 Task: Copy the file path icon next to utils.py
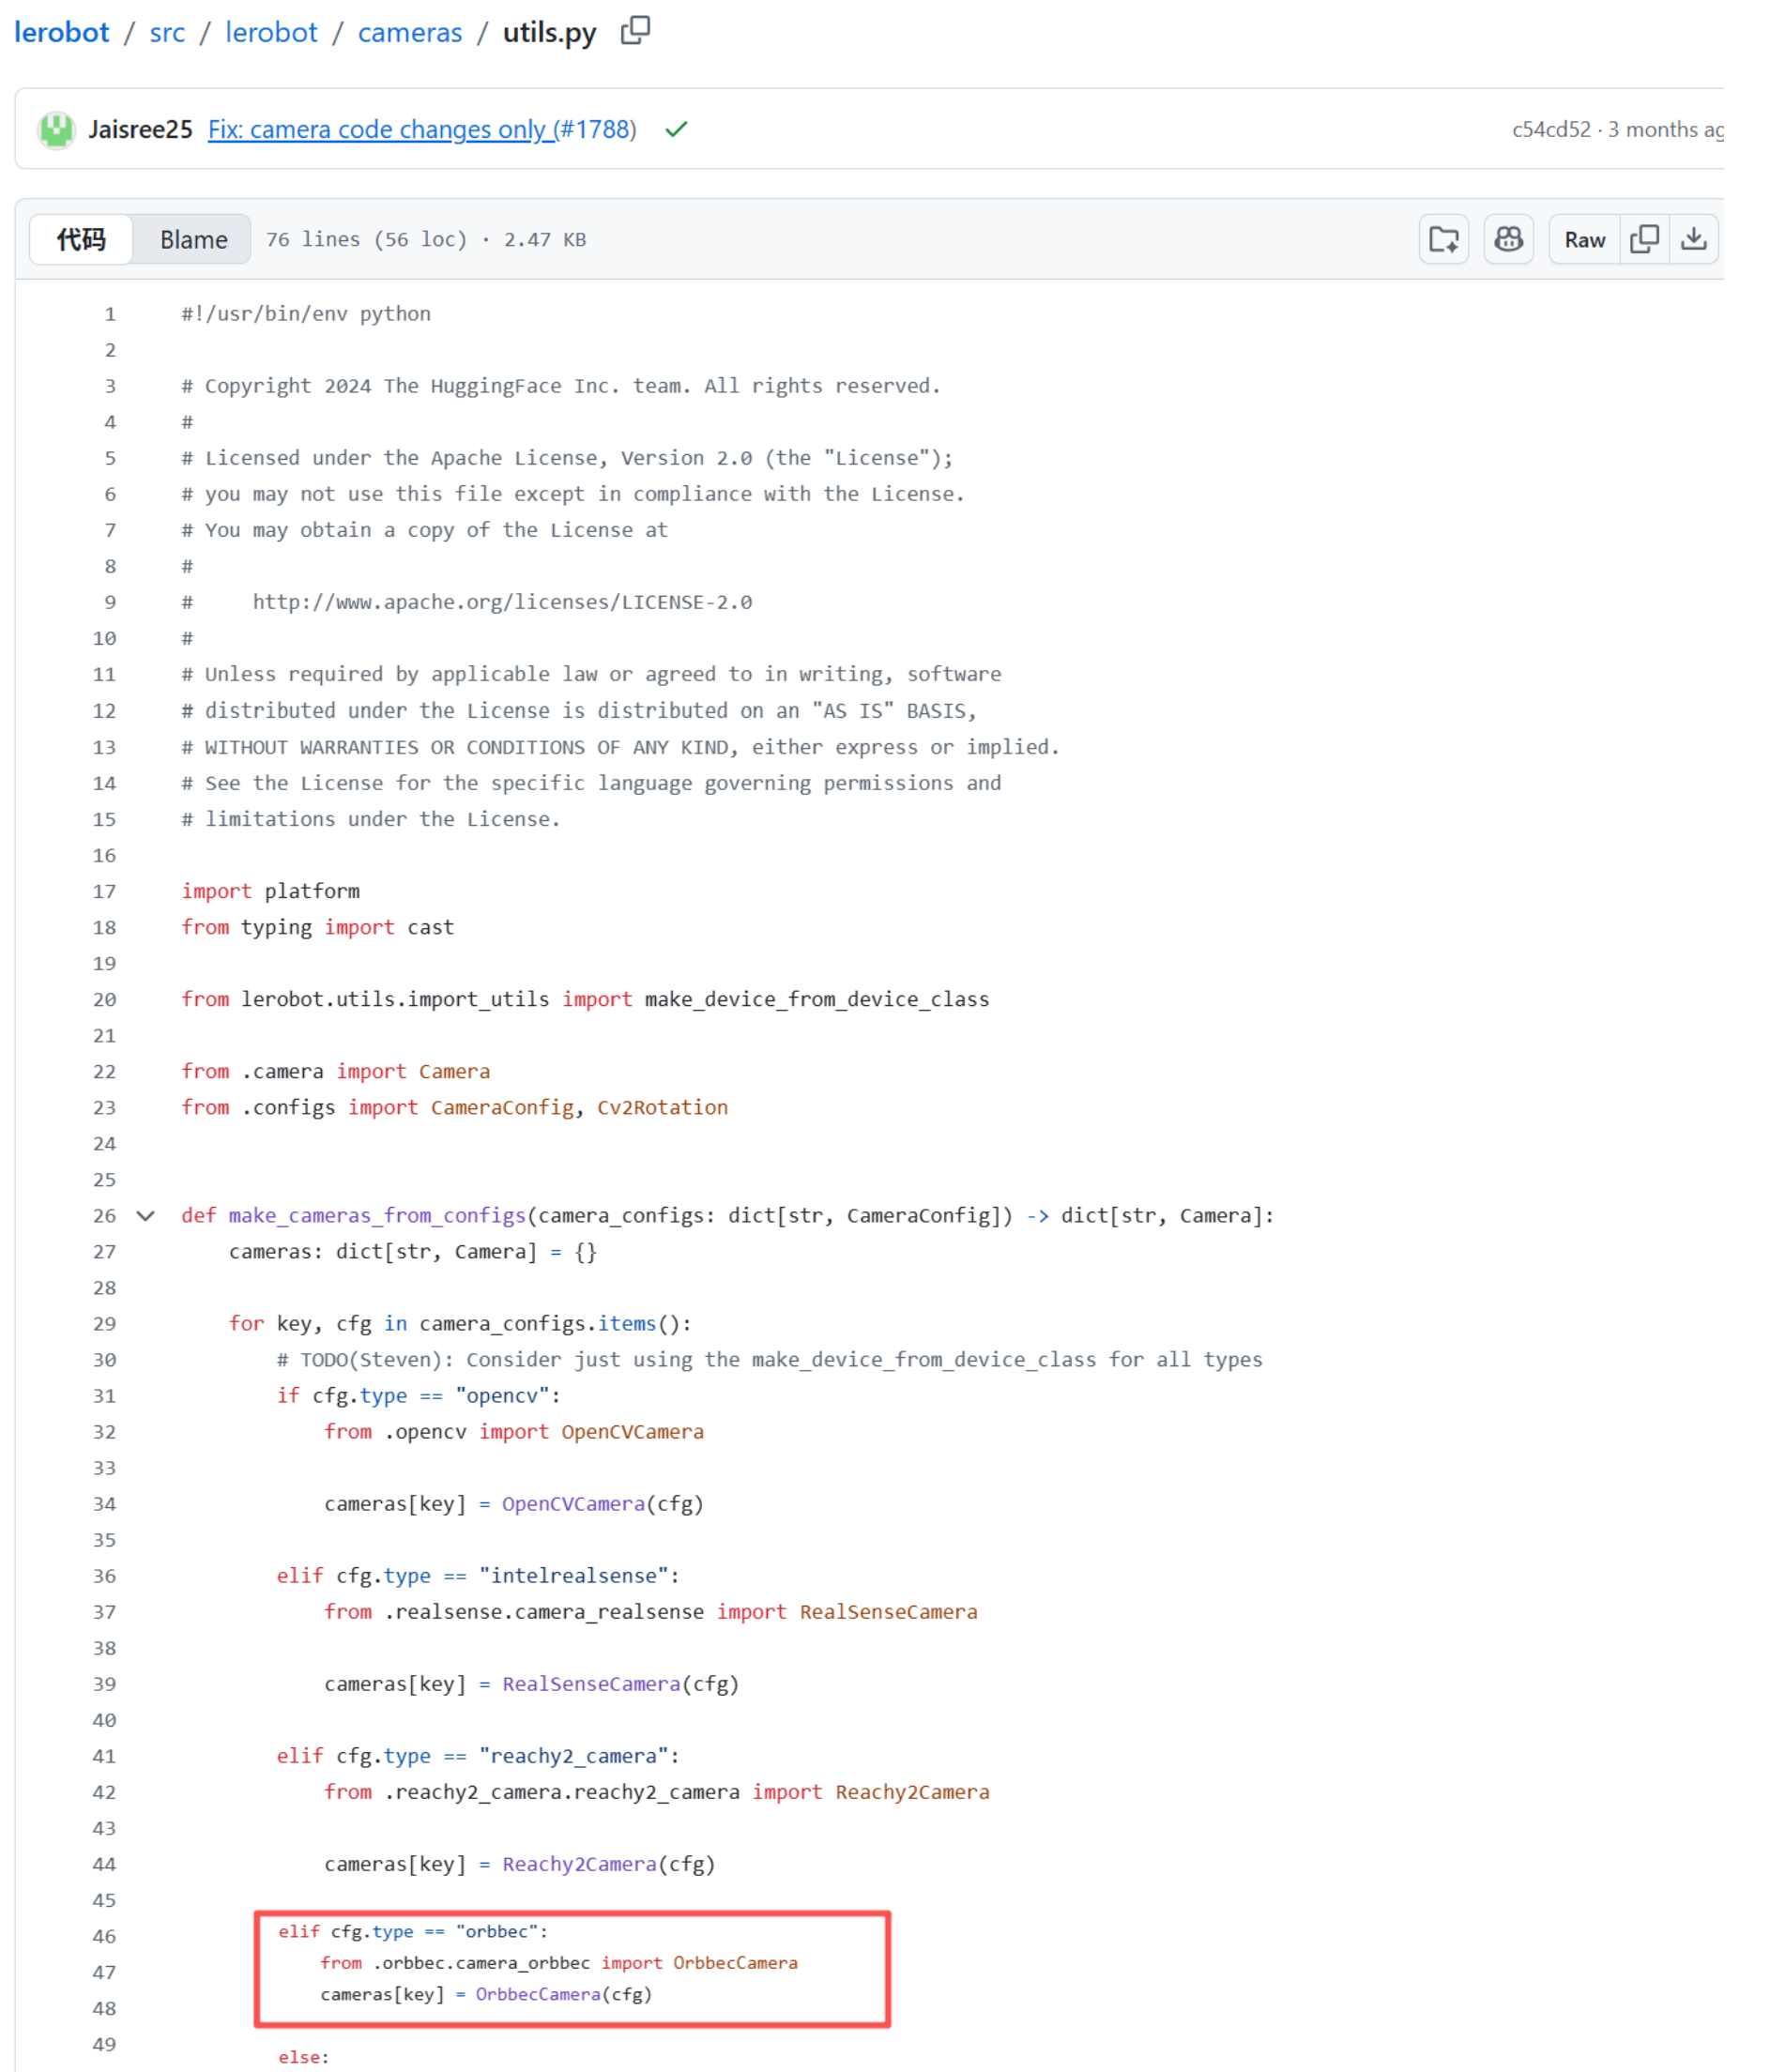pyautogui.click(x=634, y=32)
